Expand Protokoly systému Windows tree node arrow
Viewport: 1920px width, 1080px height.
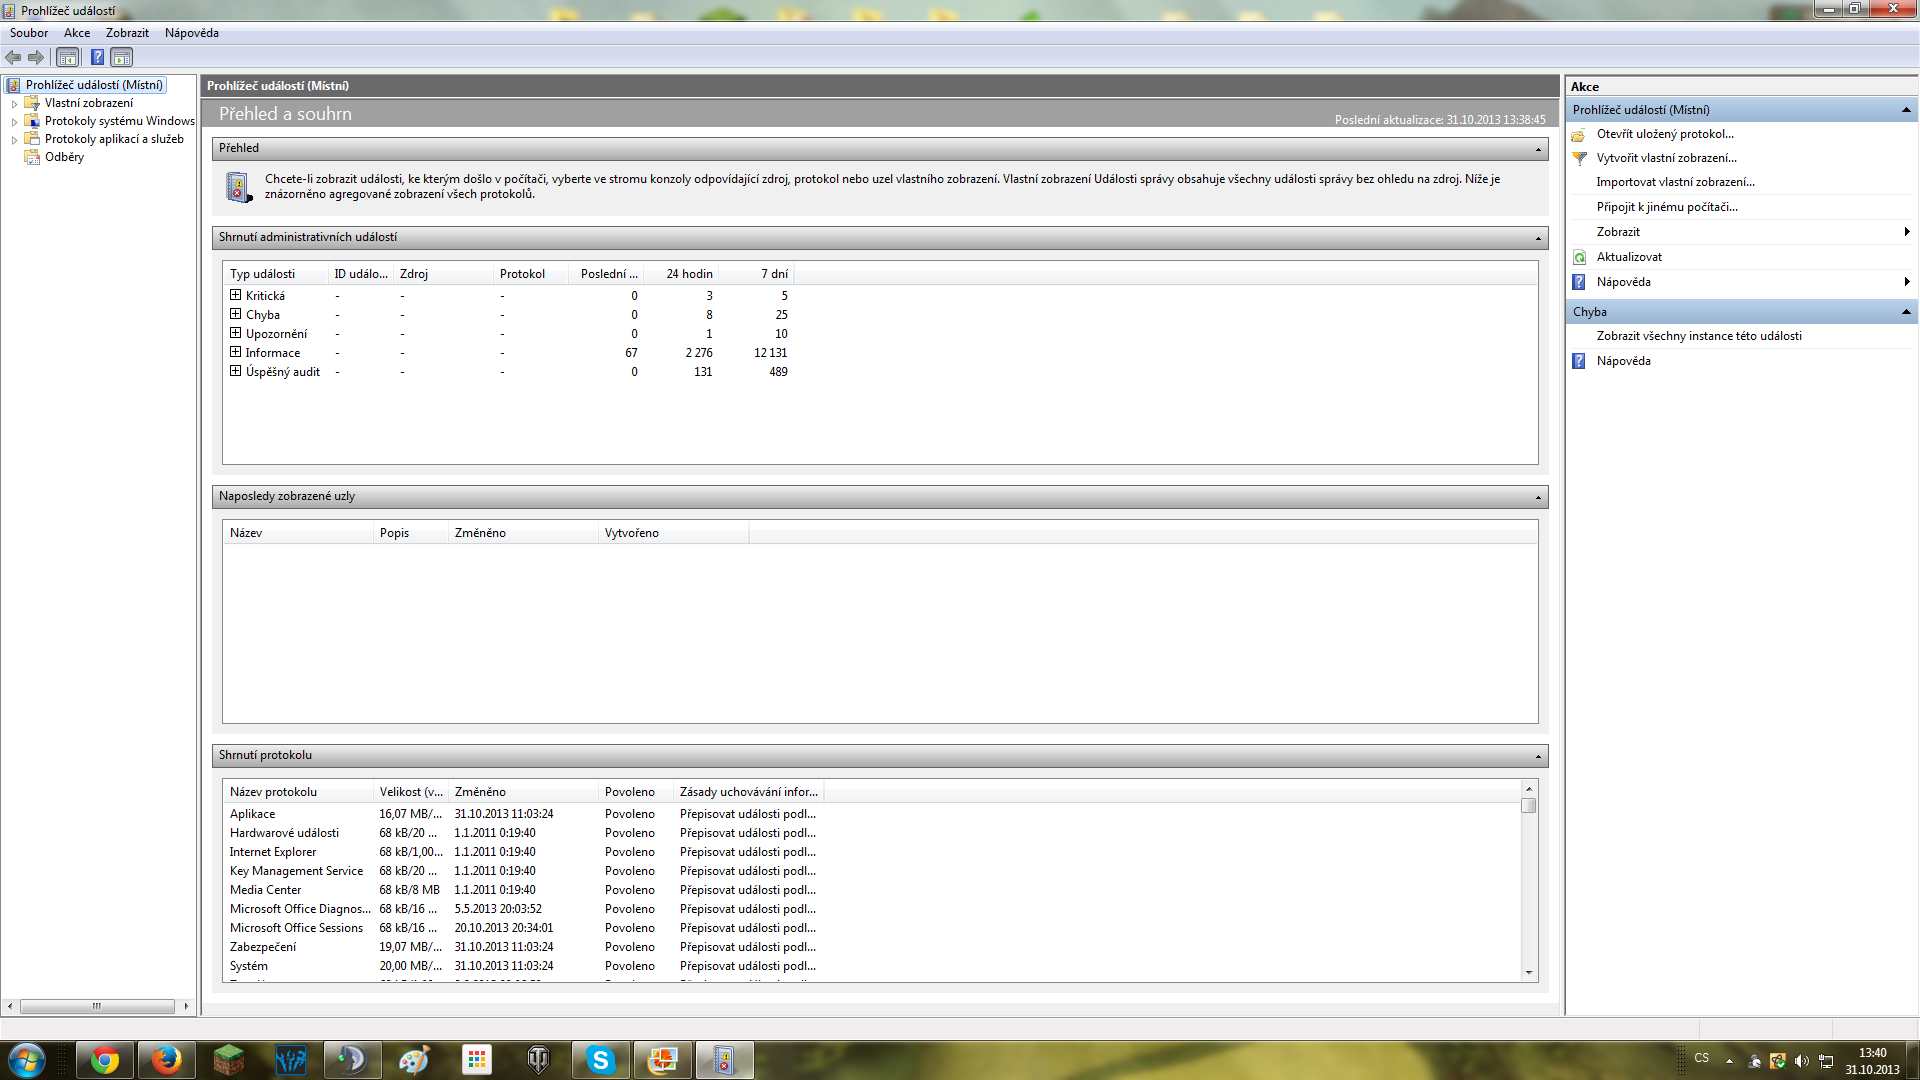pyautogui.click(x=14, y=121)
